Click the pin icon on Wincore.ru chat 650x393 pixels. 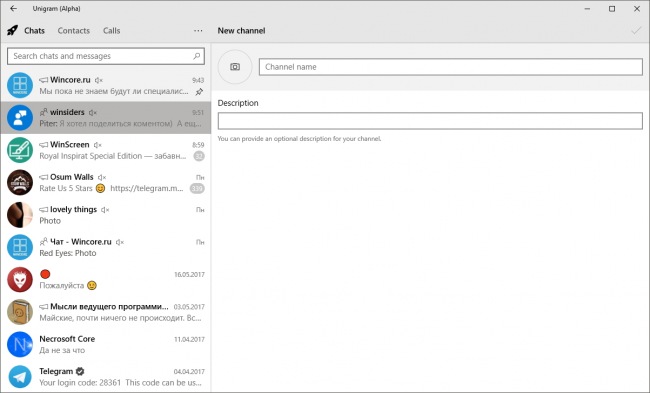point(199,92)
